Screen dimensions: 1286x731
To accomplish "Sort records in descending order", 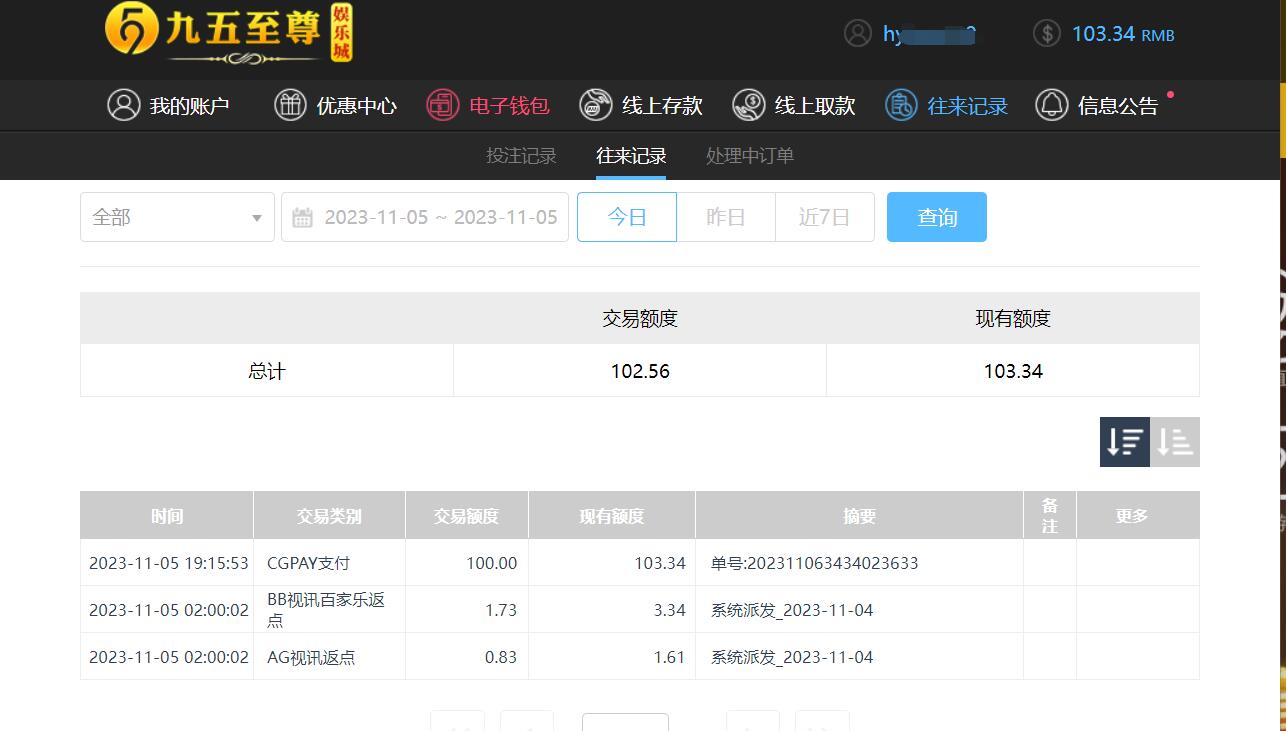I will [x=1125, y=442].
